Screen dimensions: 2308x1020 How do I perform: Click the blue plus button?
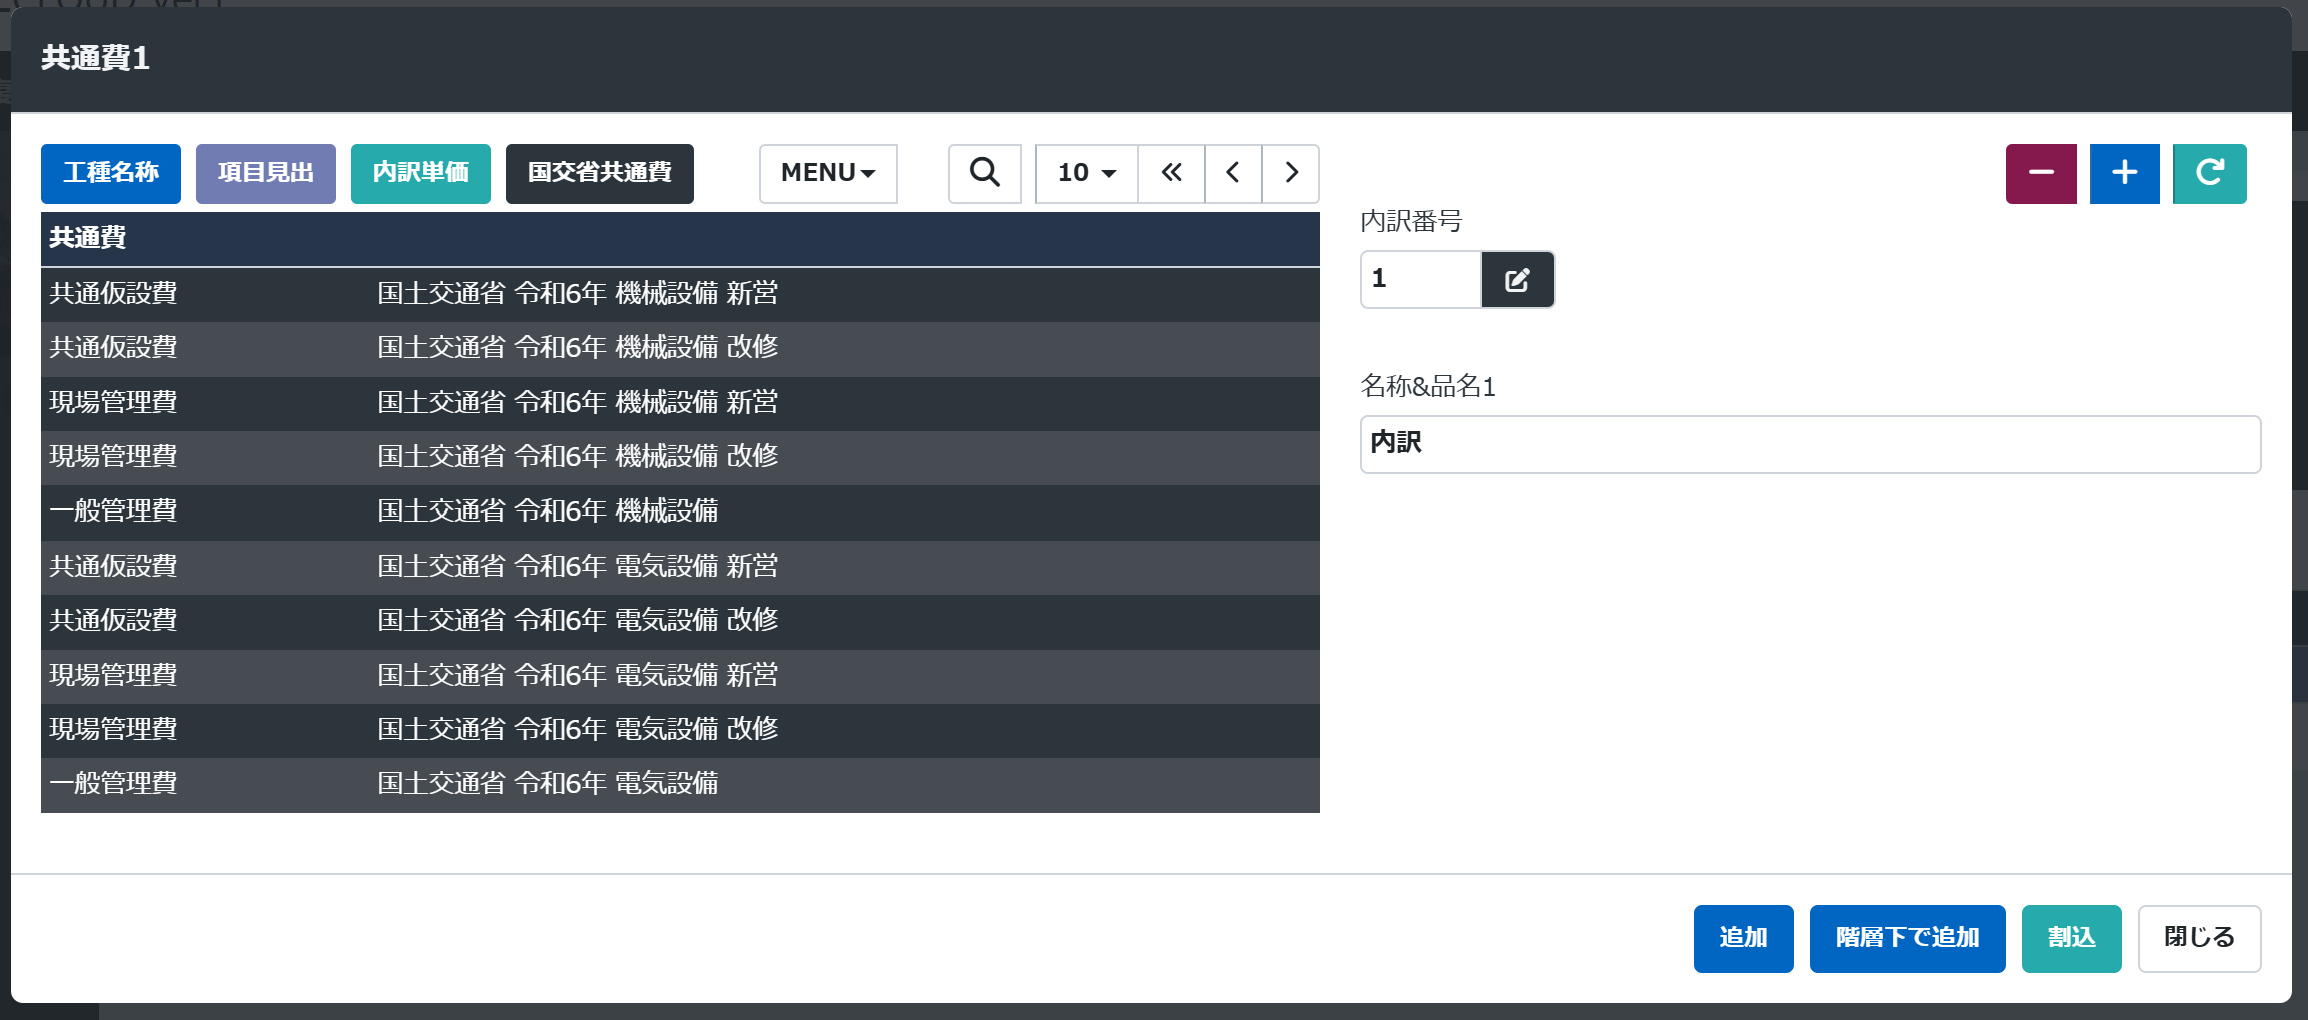[2125, 173]
